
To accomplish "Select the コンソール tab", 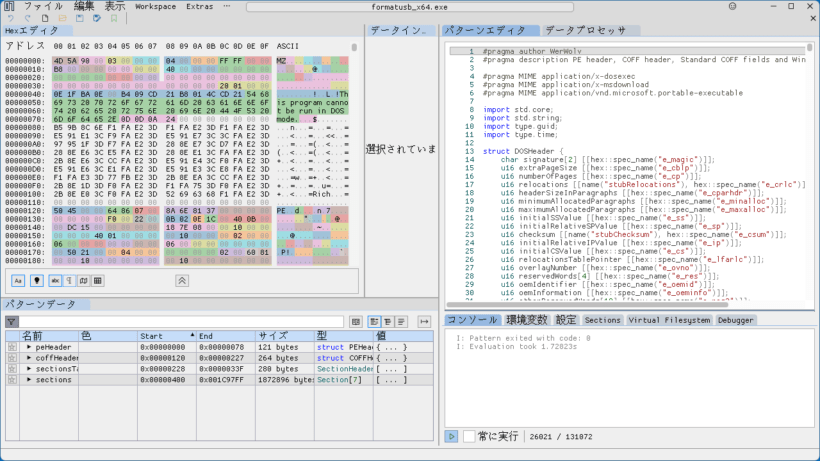I will tap(472, 320).
